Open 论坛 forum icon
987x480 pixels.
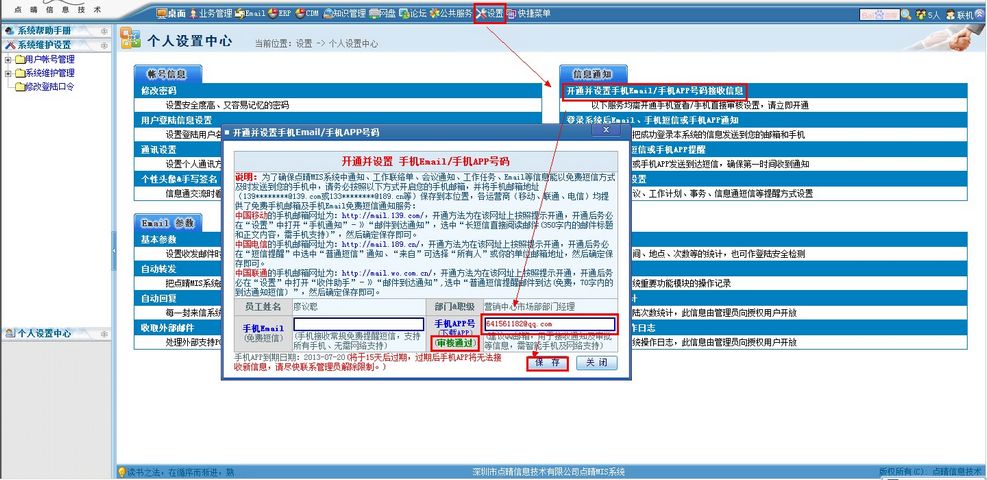click(x=411, y=14)
